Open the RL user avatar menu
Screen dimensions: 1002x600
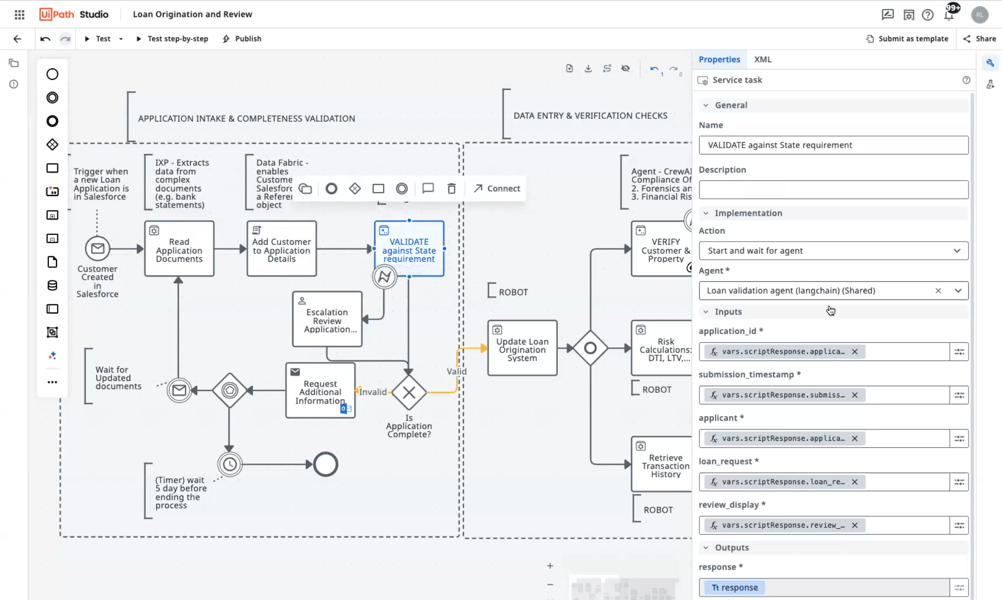click(x=980, y=14)
